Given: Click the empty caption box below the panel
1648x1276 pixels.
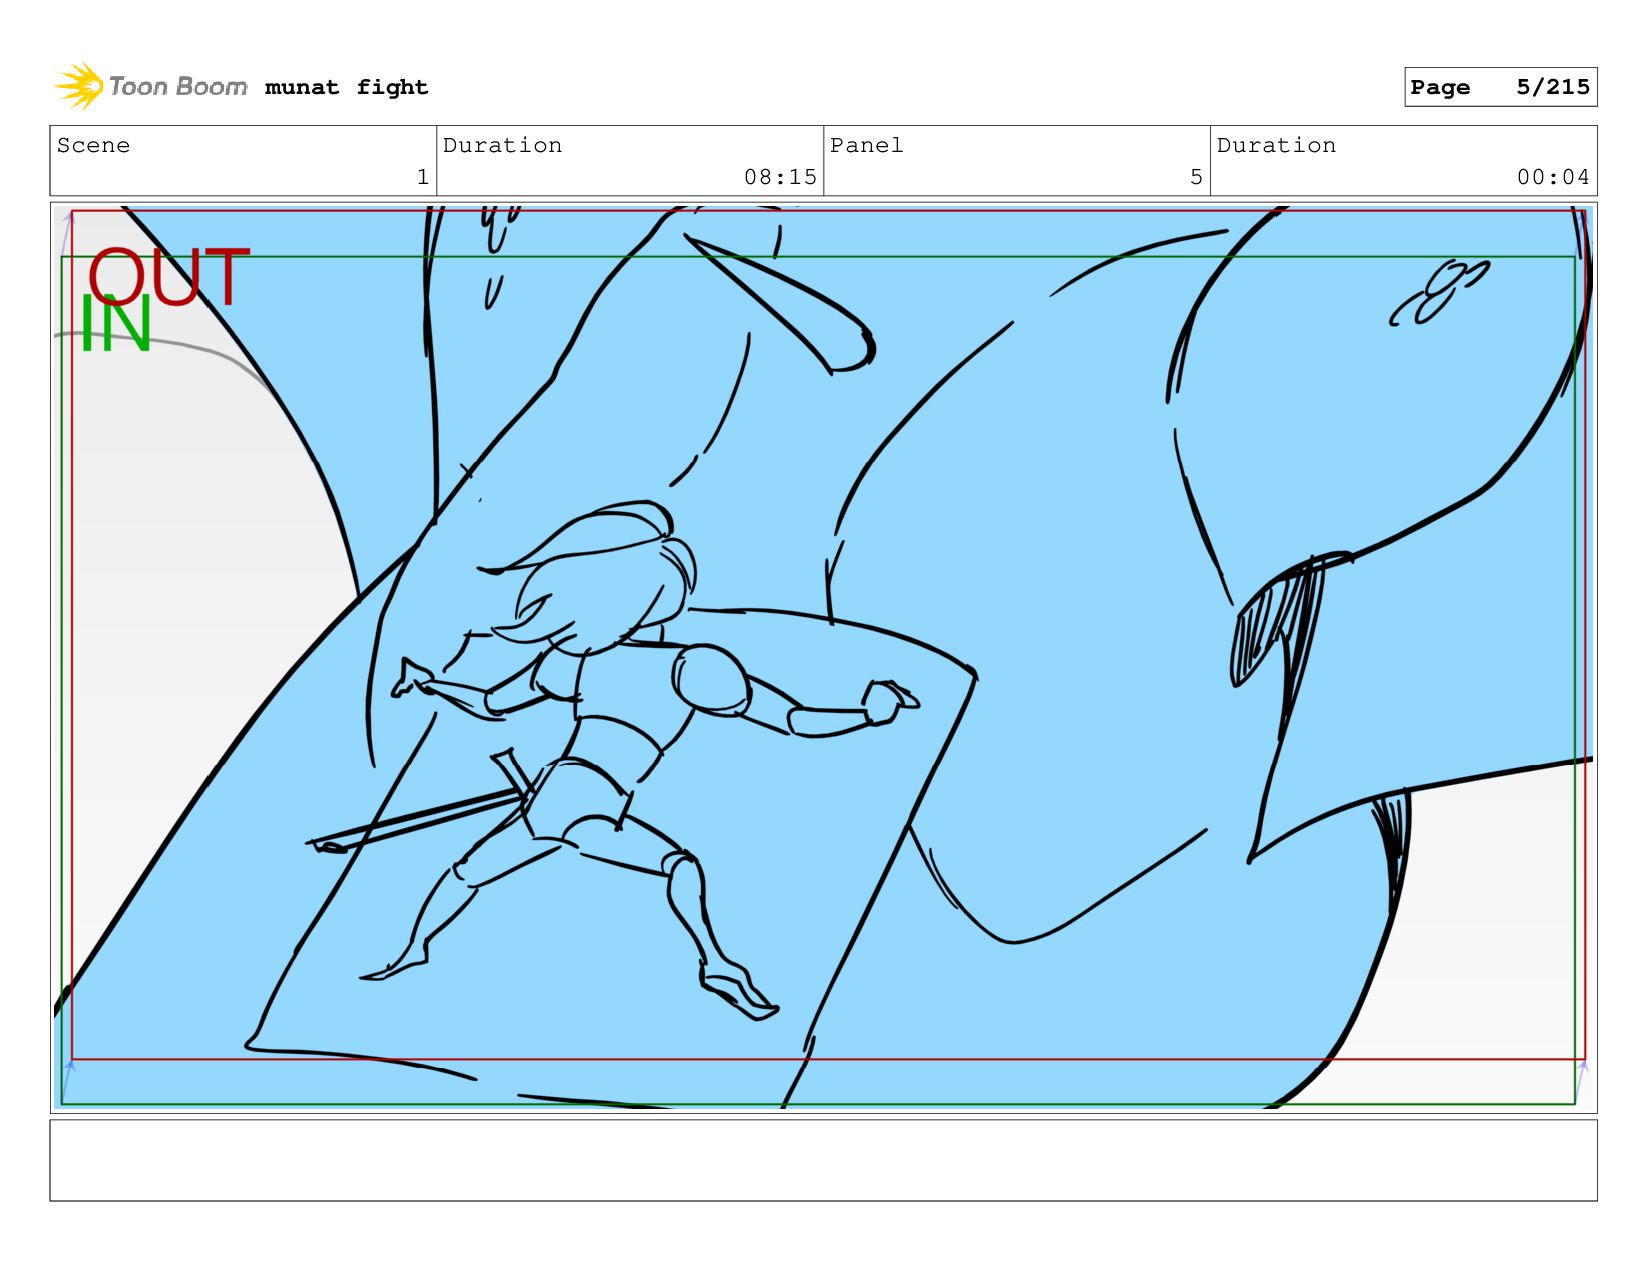Looking at the screenshot, I should 823,1160.
